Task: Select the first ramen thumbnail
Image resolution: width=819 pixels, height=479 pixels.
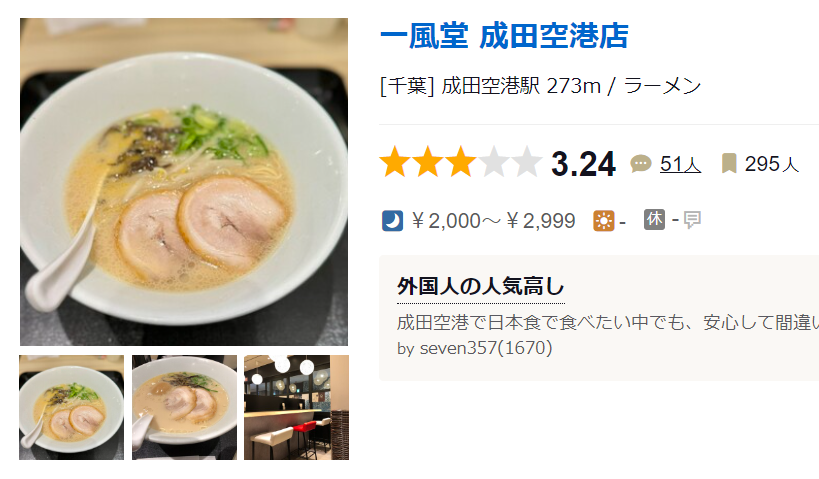Action: (x=72, y=407)
